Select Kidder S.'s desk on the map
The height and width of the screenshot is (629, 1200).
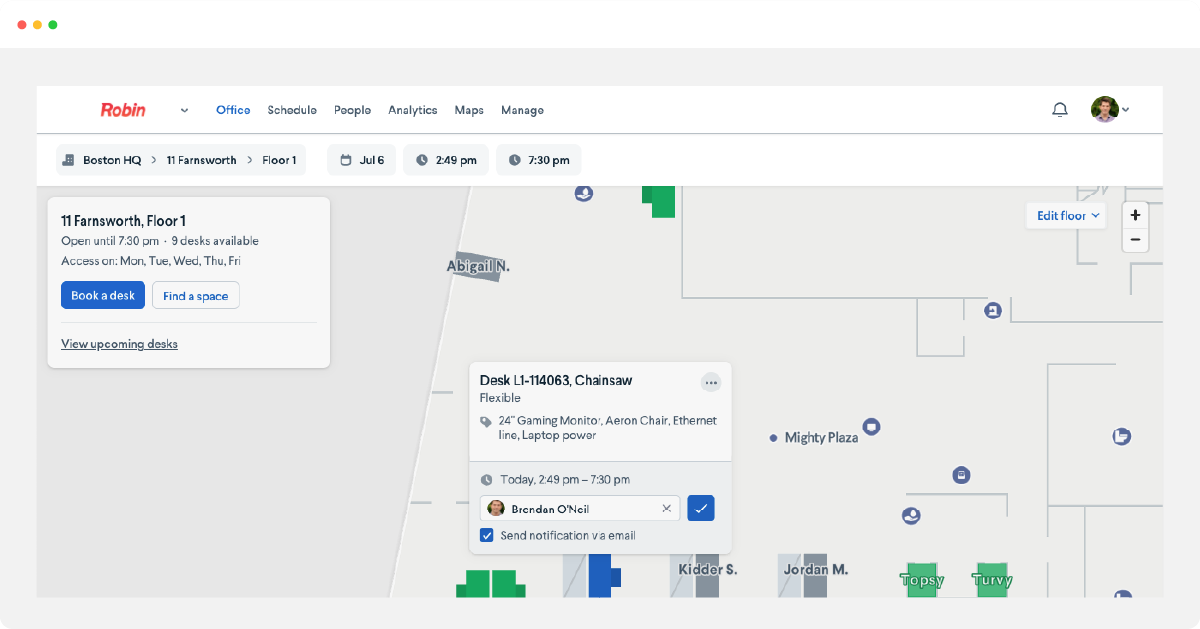(x=707, y=574)
